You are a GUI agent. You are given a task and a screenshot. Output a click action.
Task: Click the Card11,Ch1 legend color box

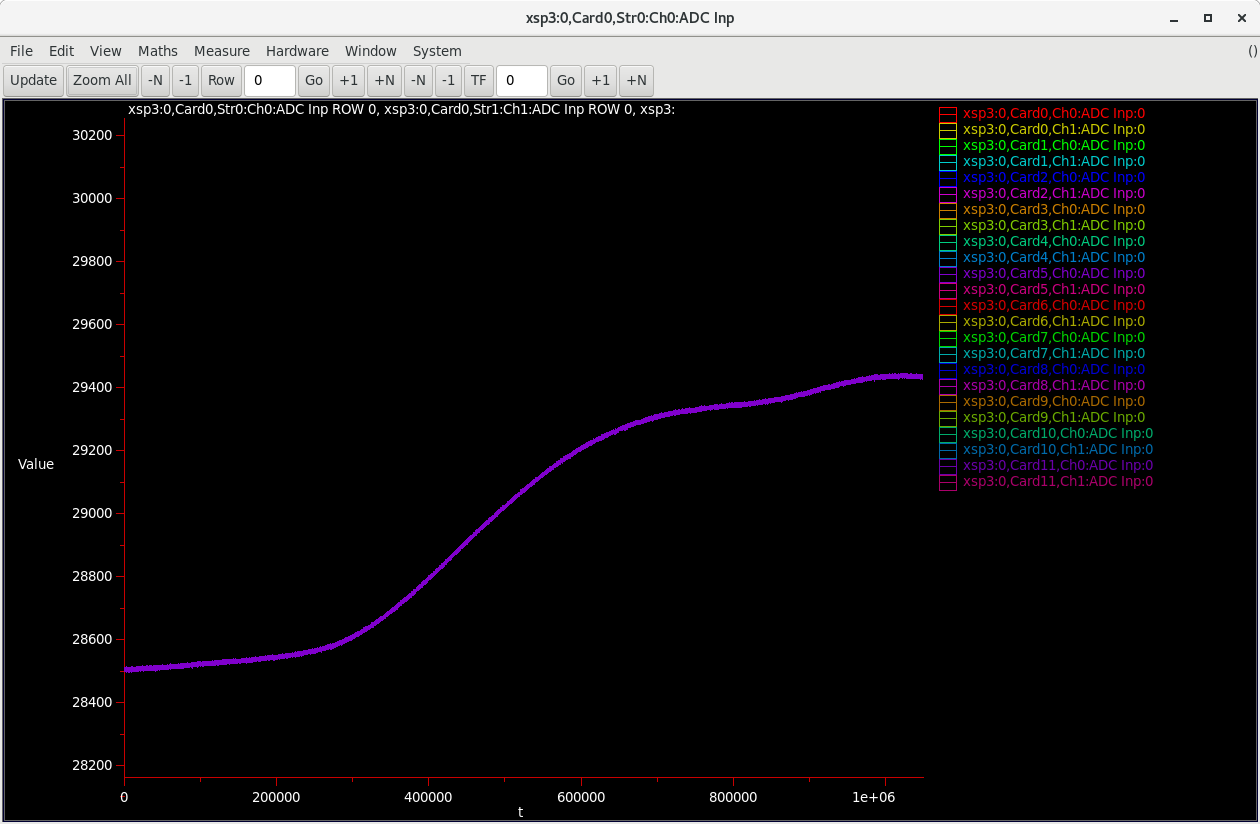tap(948, 482)
